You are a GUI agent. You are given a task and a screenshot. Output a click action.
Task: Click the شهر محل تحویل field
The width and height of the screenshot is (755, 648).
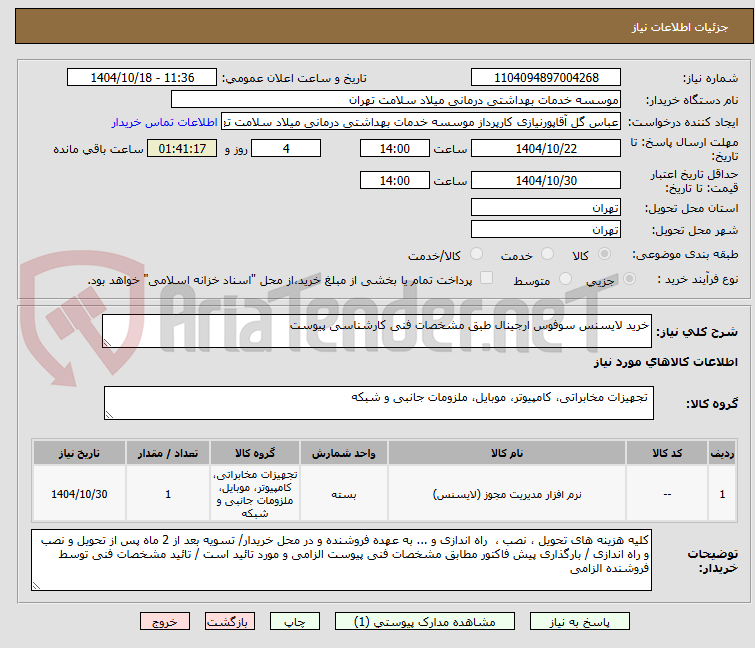[x=546, y=229]
